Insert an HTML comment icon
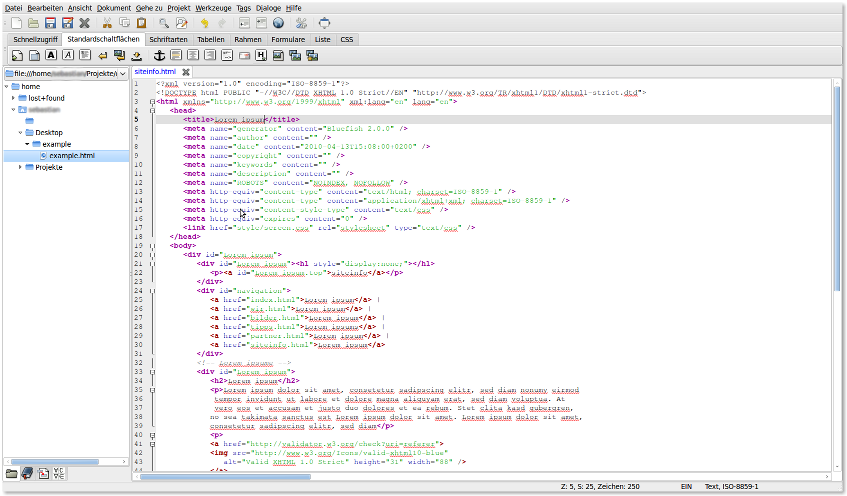This screenshot has width=847, height=496. coord(227,55)
